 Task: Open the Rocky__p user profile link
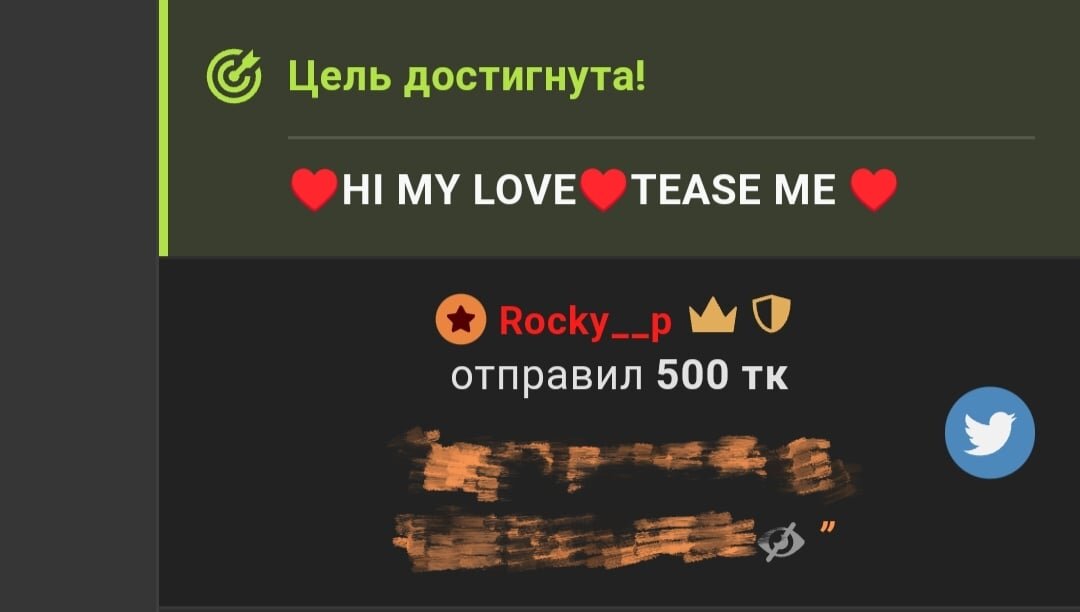pyautogui.click(x=585, y=321)
